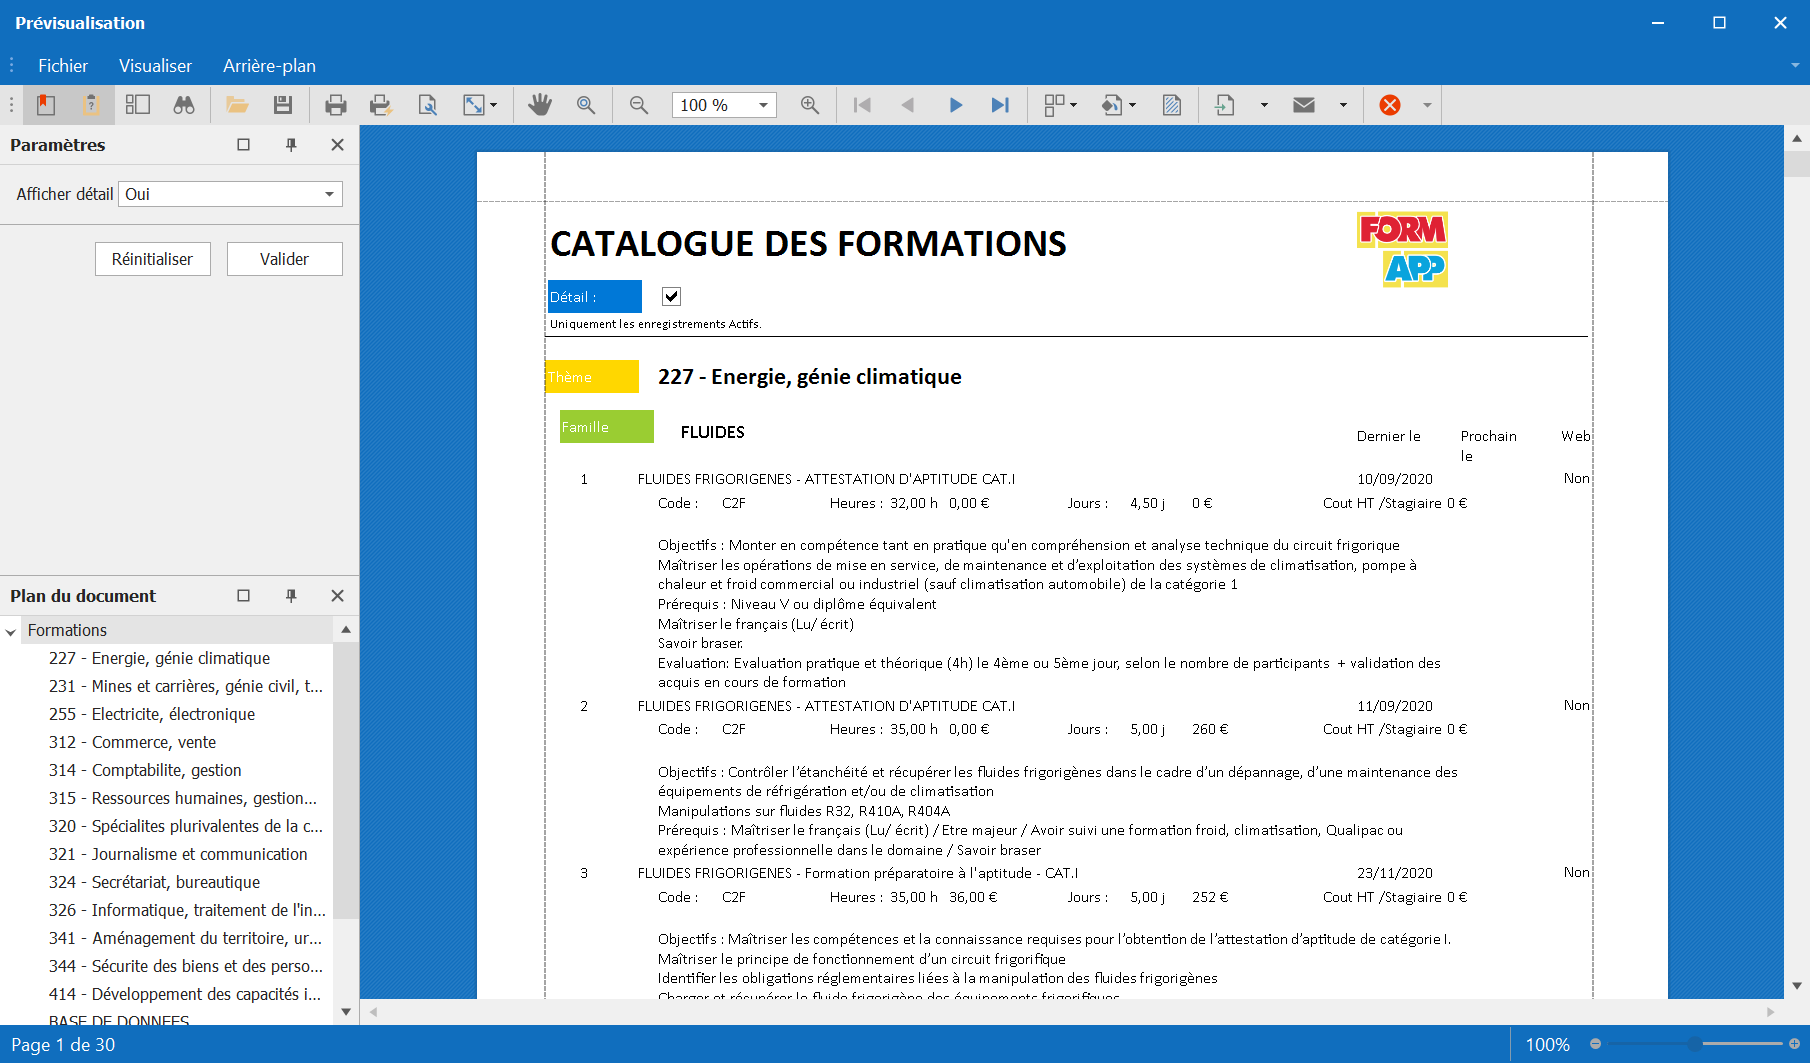Screen dimensions: 1810x1063
Task: Go to previous page arrow
Action: pos(908,105)
